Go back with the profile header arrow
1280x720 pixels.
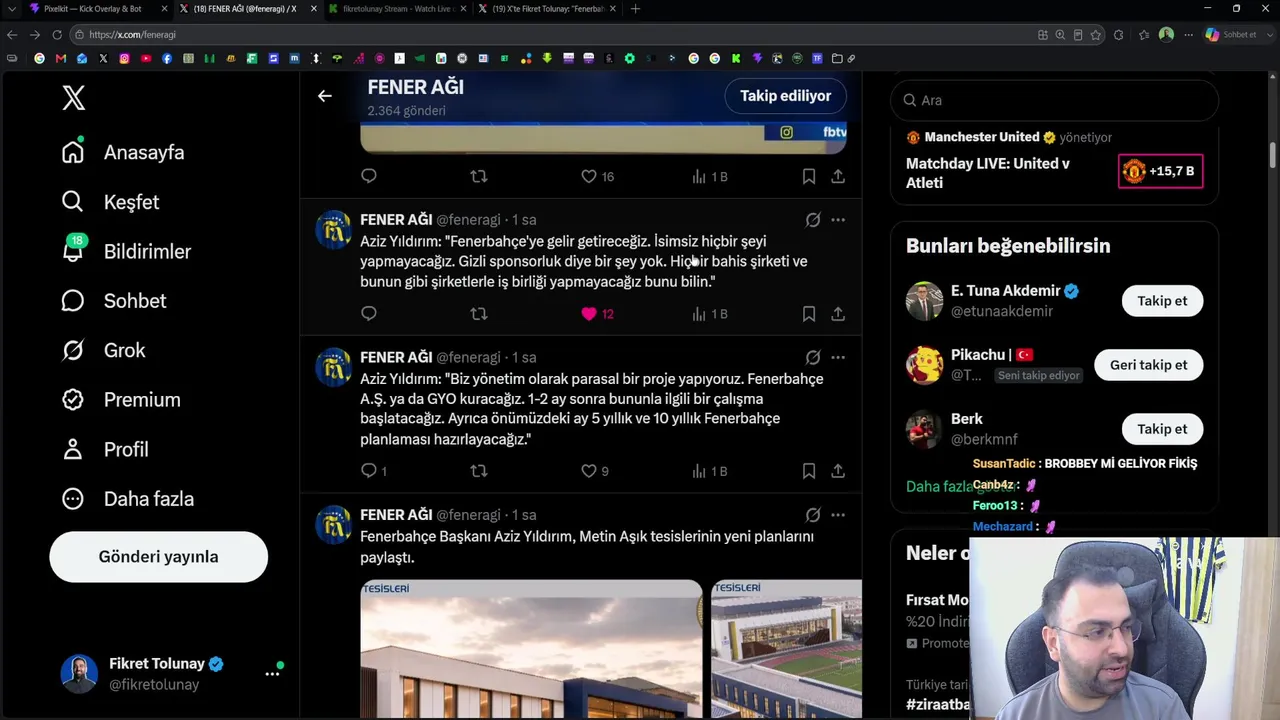pos(325,96)
